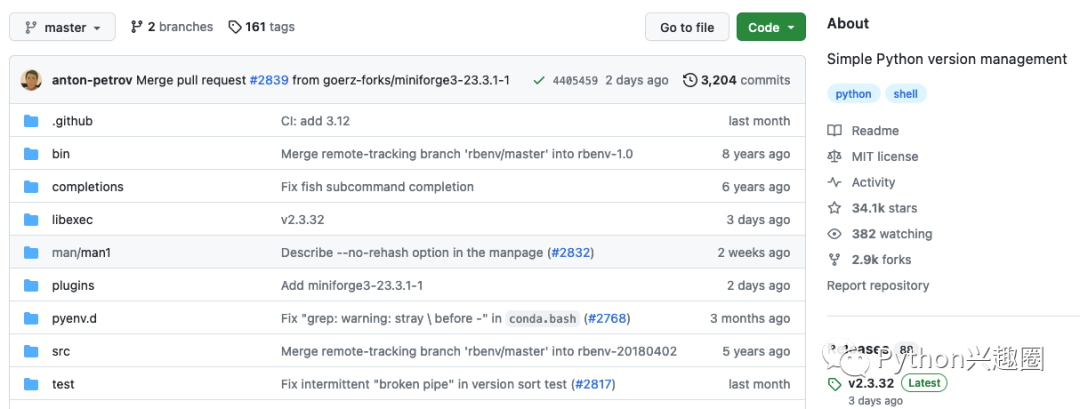View the 3,204 commits history
1080x409 pixels.
pyautogui.click(x=745, y=81)
